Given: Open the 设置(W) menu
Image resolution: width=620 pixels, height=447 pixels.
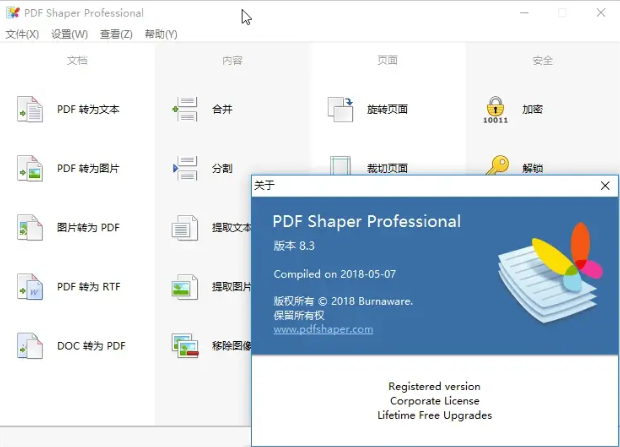Looking at the screenshot, I should point(70,34).
